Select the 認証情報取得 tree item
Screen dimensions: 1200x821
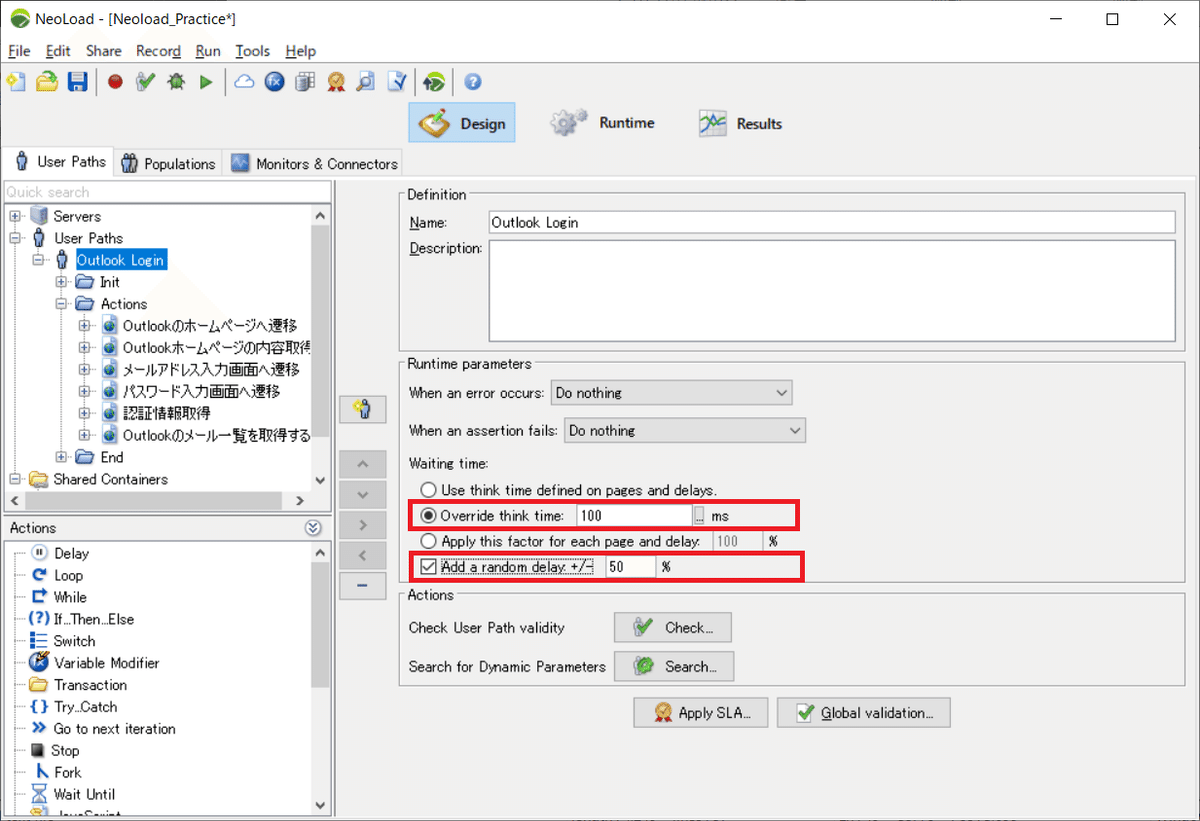tap(166, 413)
